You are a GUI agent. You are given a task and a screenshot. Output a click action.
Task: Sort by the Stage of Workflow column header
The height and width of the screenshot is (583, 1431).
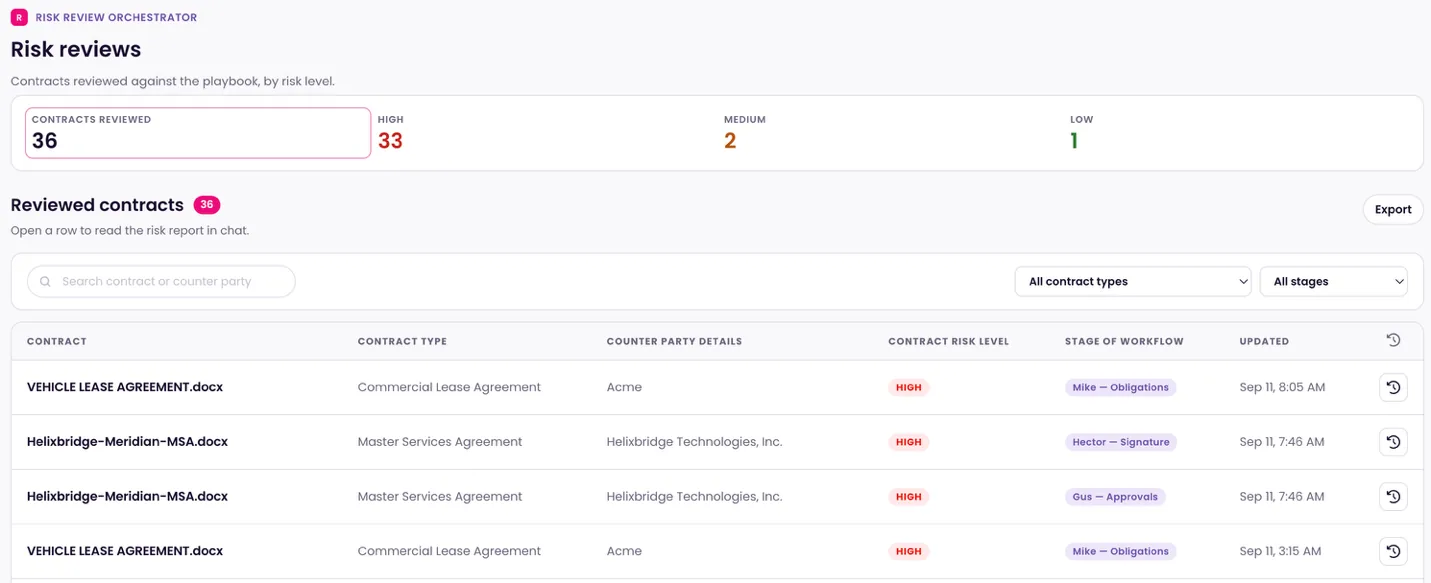coord(1124,341)
